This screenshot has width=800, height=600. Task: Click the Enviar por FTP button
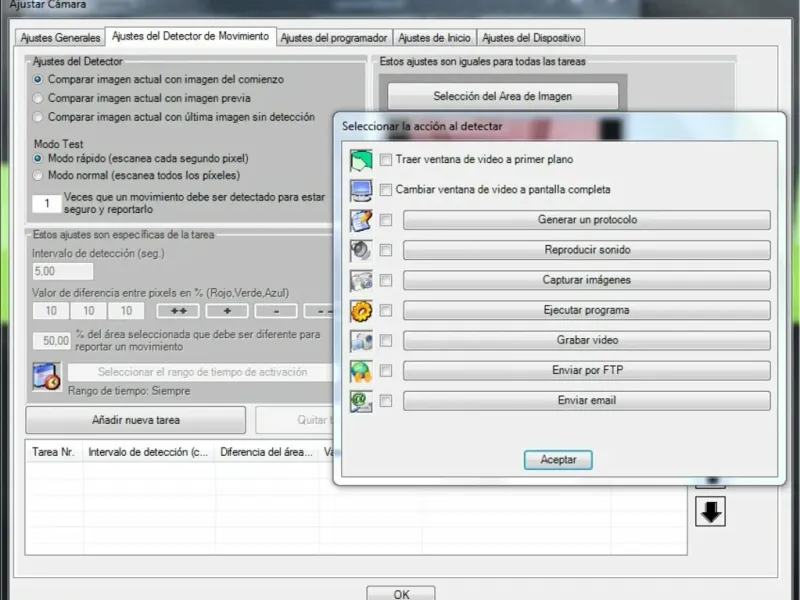pos(587,370)
